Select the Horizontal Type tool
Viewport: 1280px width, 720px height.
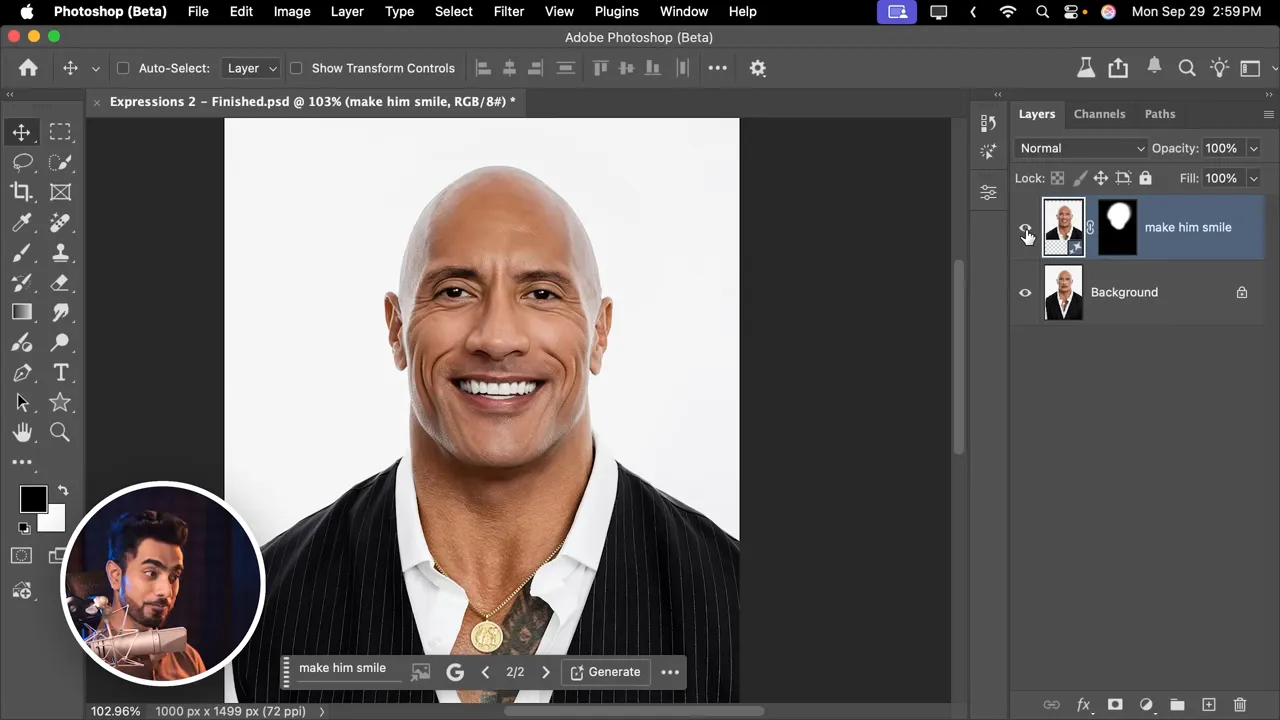[60, 372]
